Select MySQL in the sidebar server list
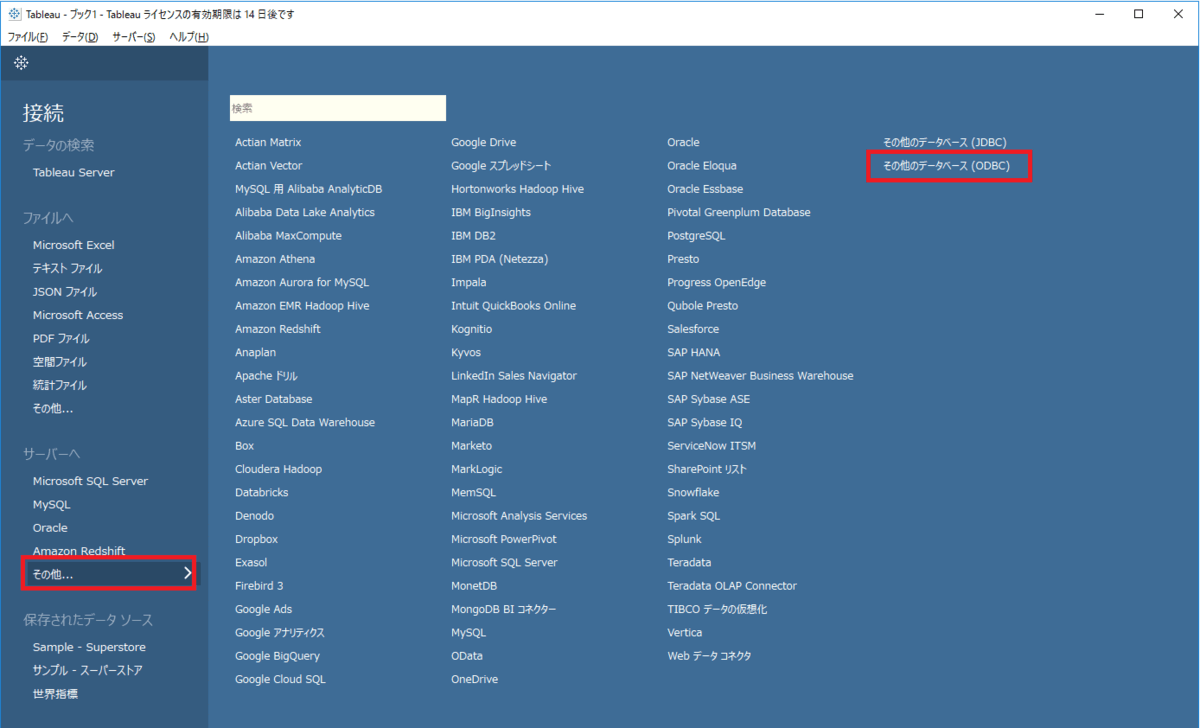The image size is (1200, 728). click(52, 505)
